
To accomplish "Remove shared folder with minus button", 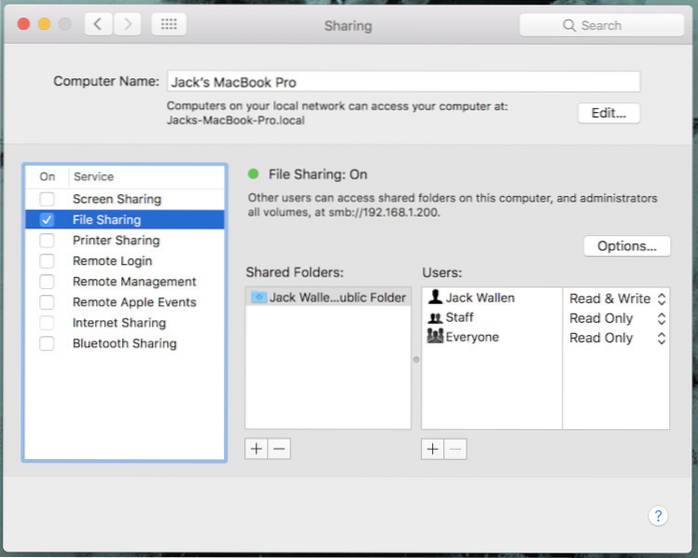I will tap(279, 449).
